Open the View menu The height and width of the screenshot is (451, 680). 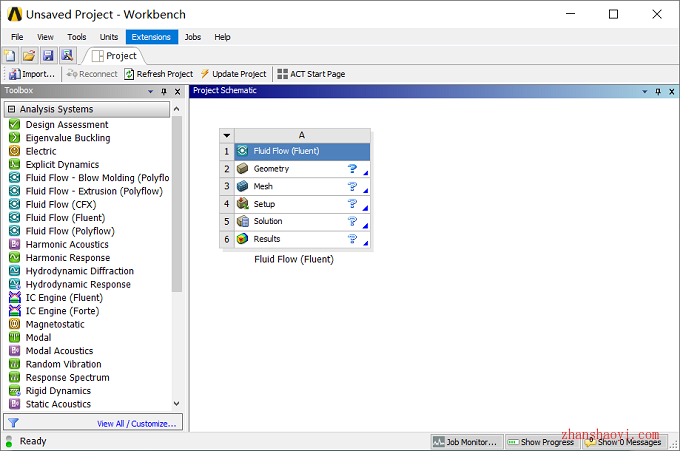click(45, 37)
